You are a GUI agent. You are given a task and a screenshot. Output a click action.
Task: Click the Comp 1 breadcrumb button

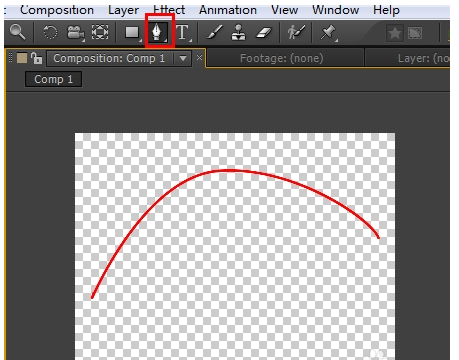pyautogui.click(x=53, y=79)
